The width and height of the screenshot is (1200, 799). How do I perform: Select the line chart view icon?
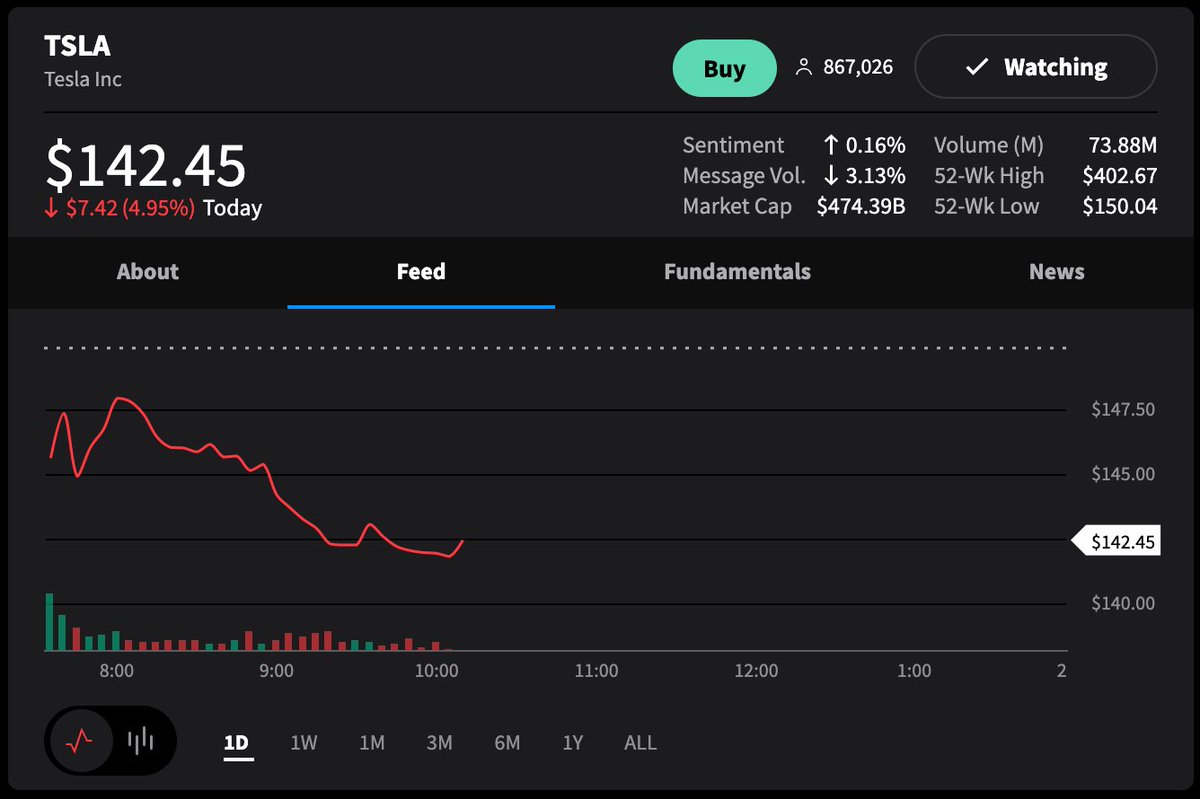point(79,741)
